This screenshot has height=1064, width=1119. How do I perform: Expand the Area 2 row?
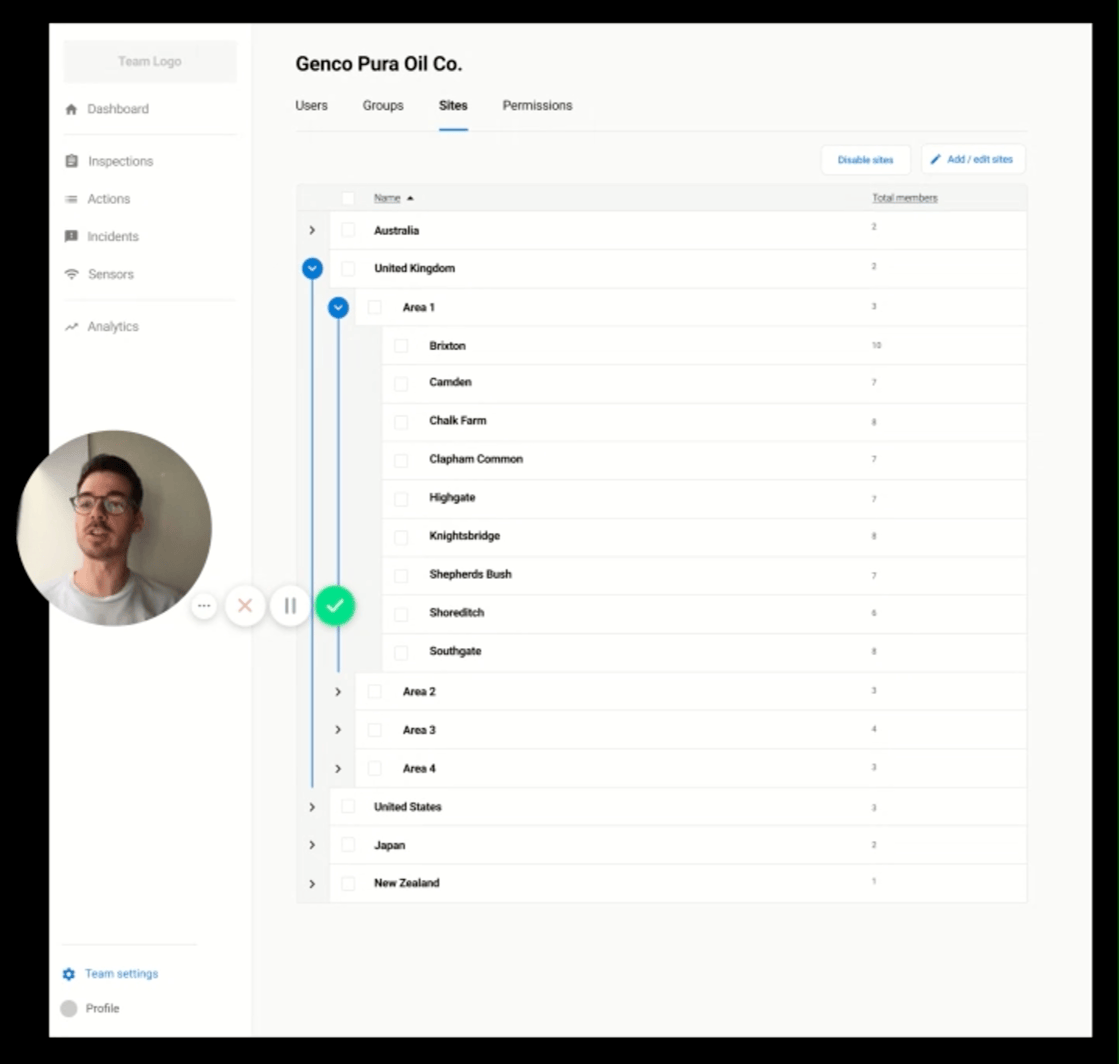[338, 692]
